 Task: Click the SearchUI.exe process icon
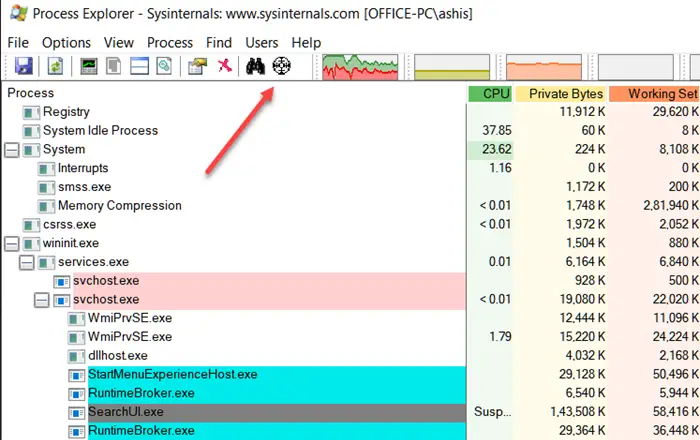pyautogui.click(x=76, y=412)
